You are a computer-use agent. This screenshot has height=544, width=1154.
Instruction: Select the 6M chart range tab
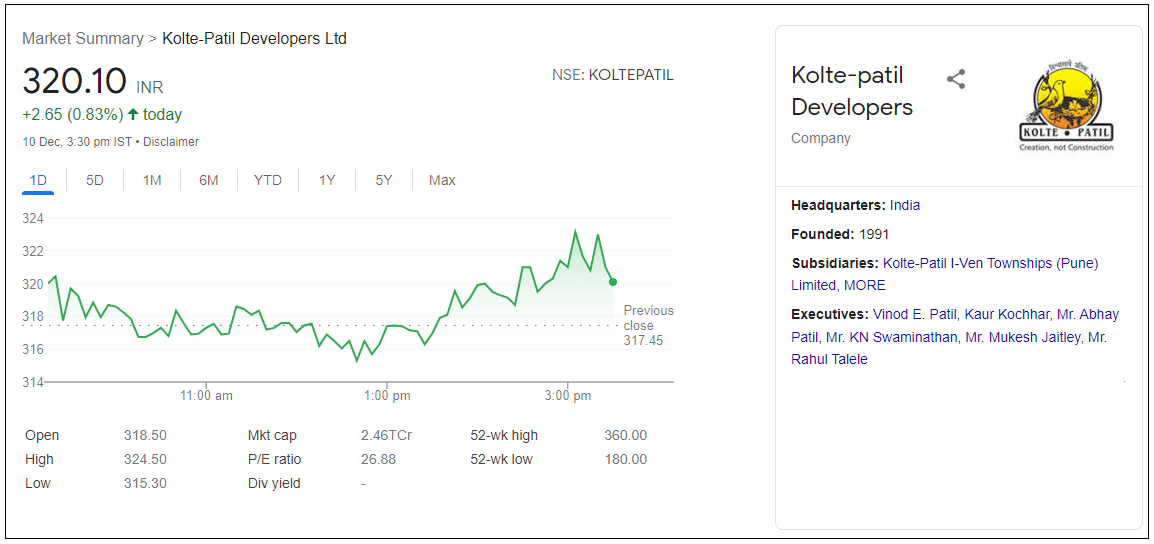click(x=209, y=180)
